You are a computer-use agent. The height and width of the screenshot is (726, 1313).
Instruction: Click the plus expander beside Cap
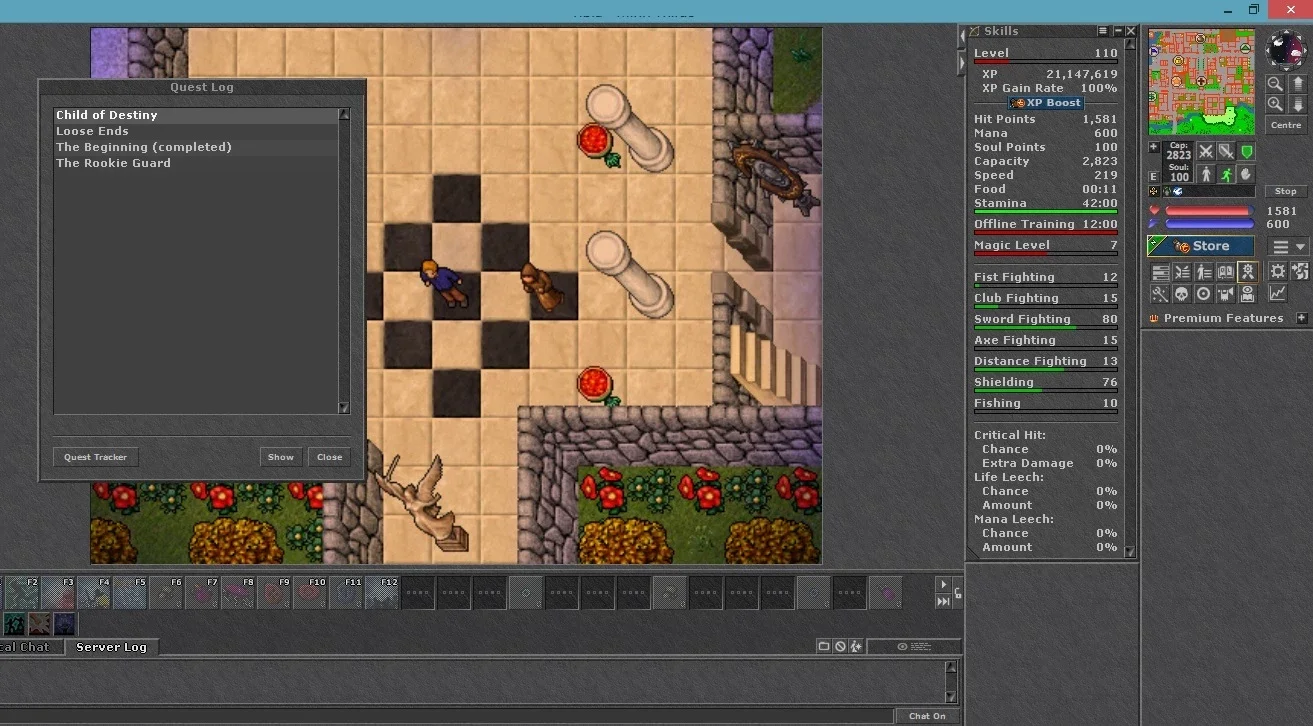click(x=1154, y=147)
